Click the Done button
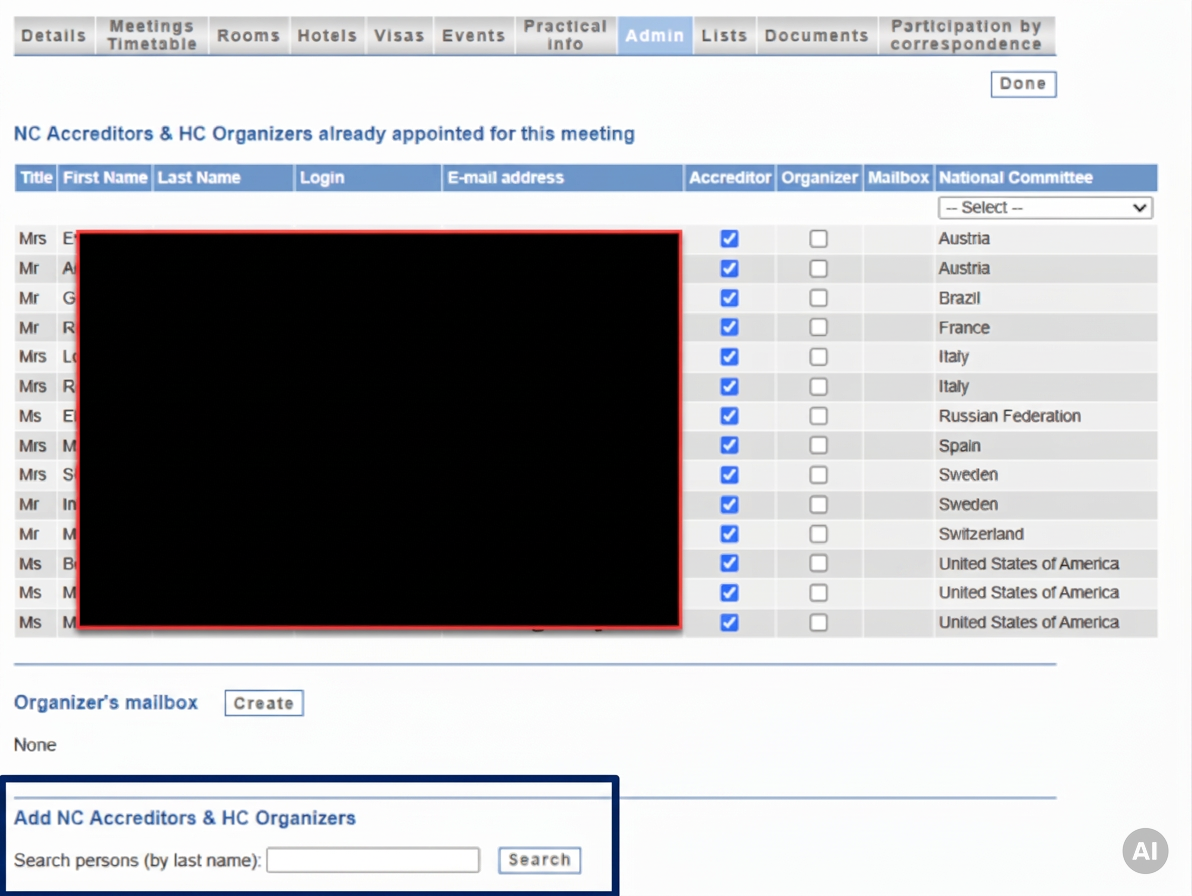Viewport: 1192px width, 896px height. (1023, 84)
